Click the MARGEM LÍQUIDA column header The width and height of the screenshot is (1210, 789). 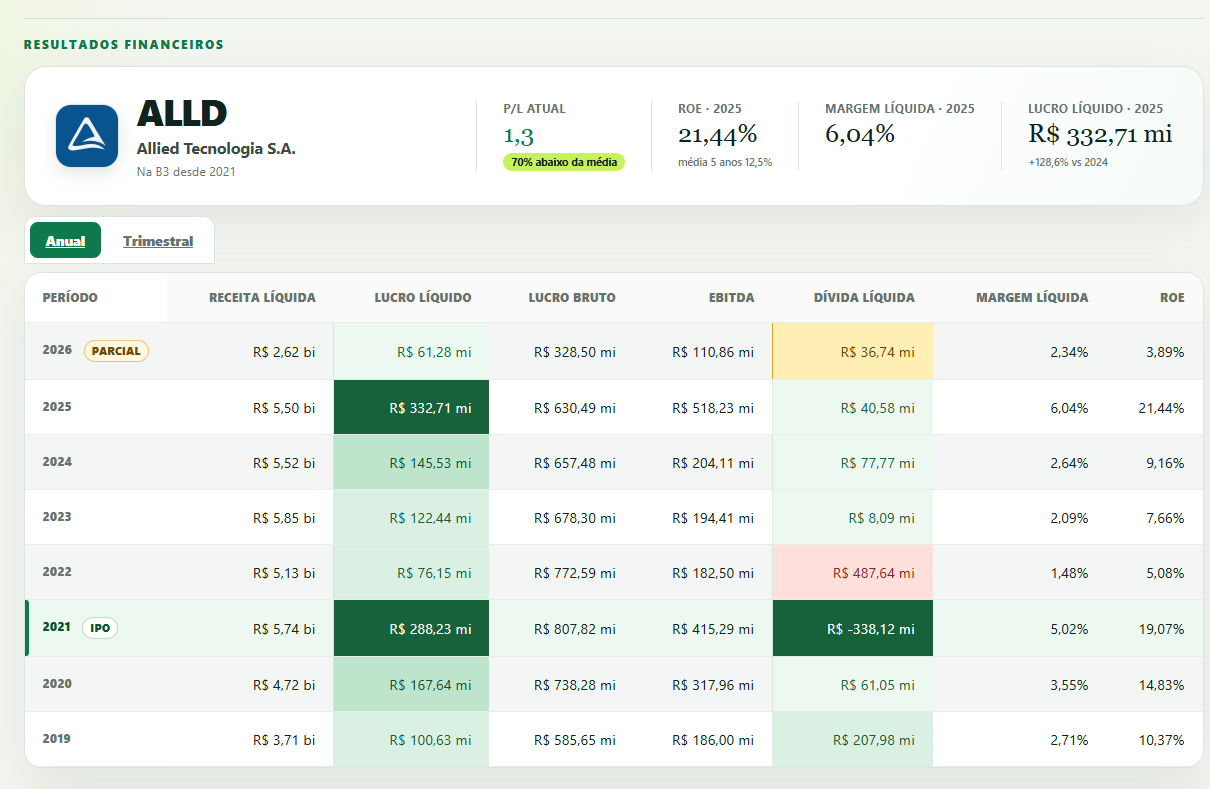[1032, 297]
